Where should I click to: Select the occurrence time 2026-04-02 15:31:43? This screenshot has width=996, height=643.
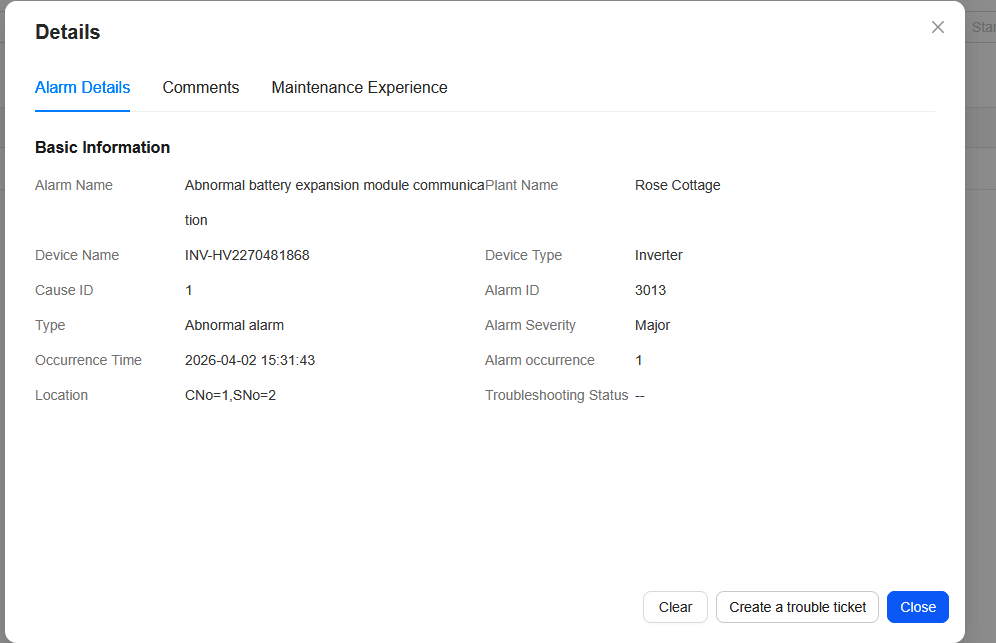coord(250,361)
